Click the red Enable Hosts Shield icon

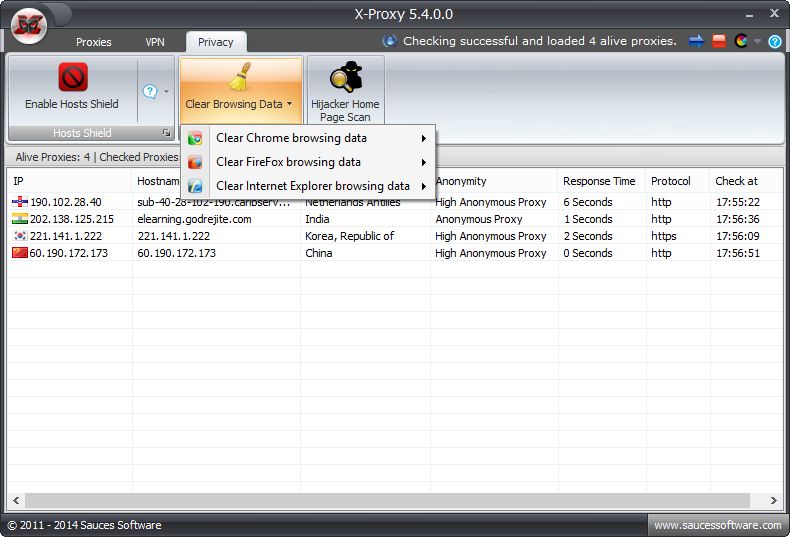click(73, 77)
